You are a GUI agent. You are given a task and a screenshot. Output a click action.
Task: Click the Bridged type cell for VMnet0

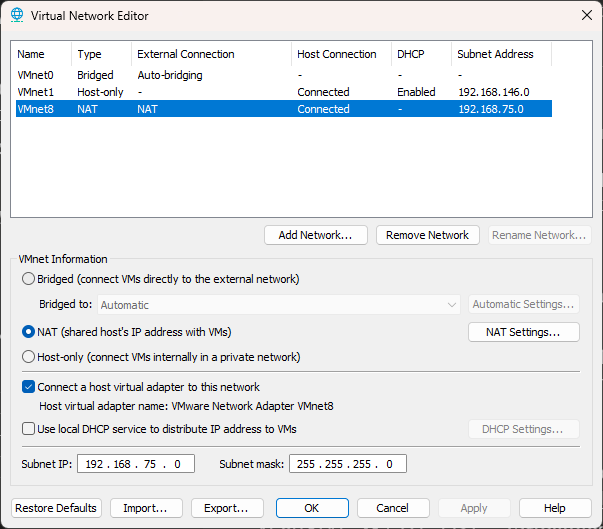(95, 75)
